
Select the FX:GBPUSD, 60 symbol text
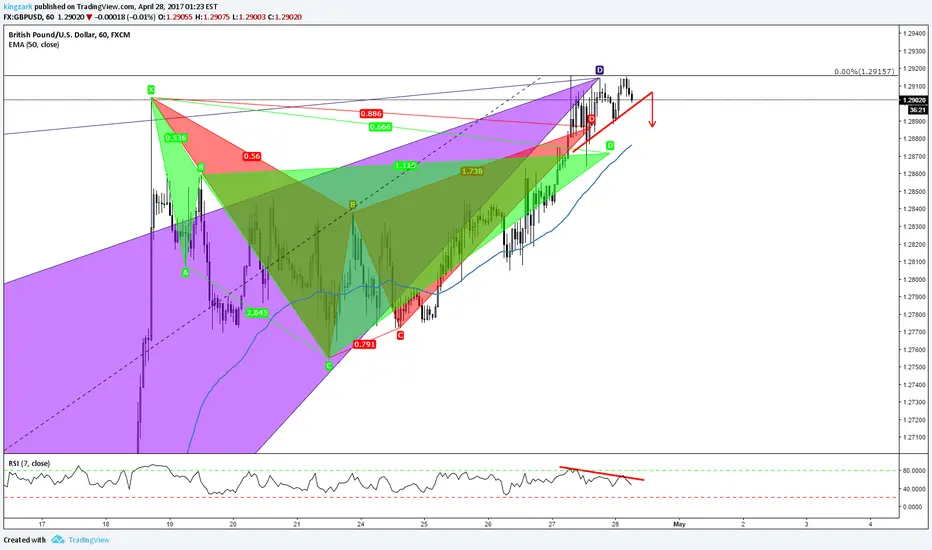pyautogui.click(x=29, y=17)
